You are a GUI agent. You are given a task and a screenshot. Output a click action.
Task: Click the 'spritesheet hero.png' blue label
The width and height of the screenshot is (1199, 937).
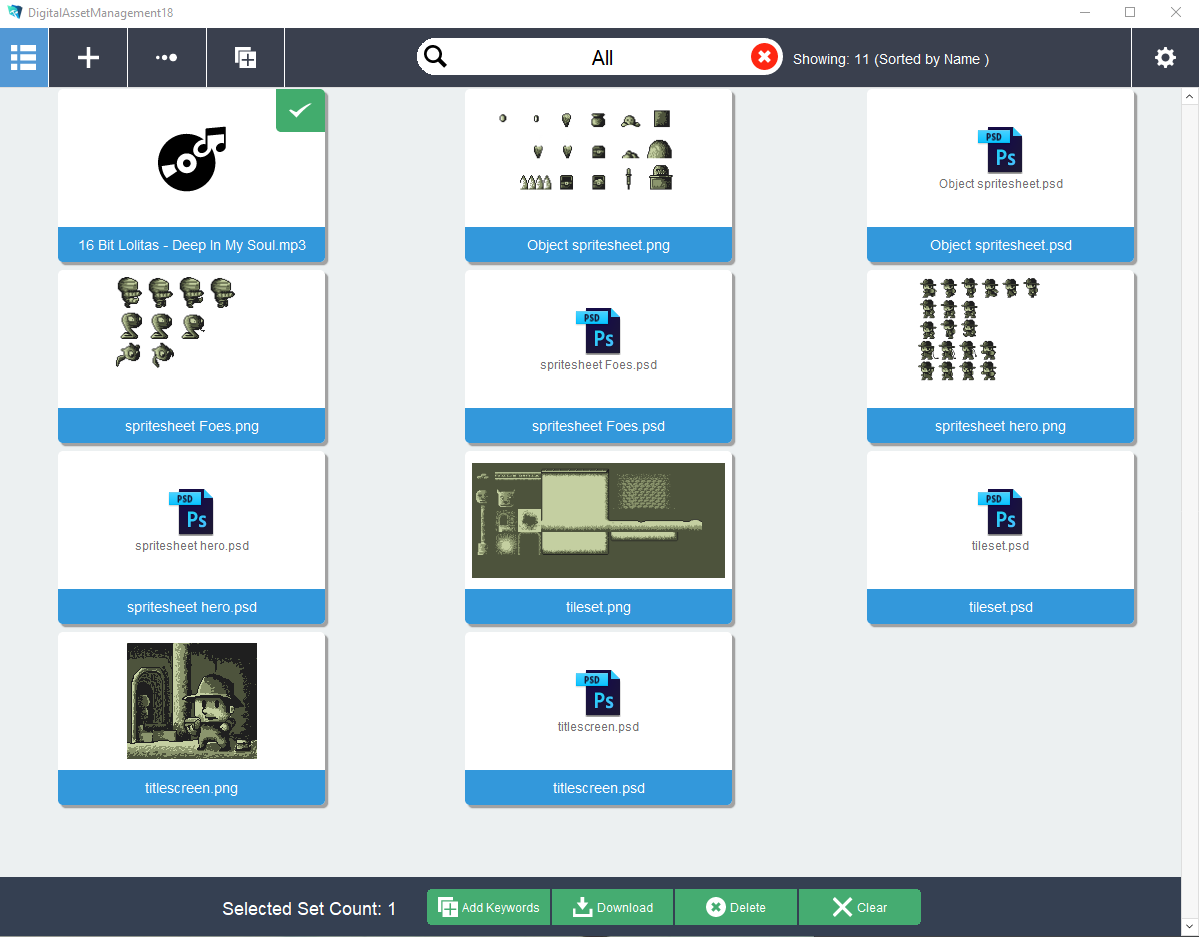[x=1000, y=426]
